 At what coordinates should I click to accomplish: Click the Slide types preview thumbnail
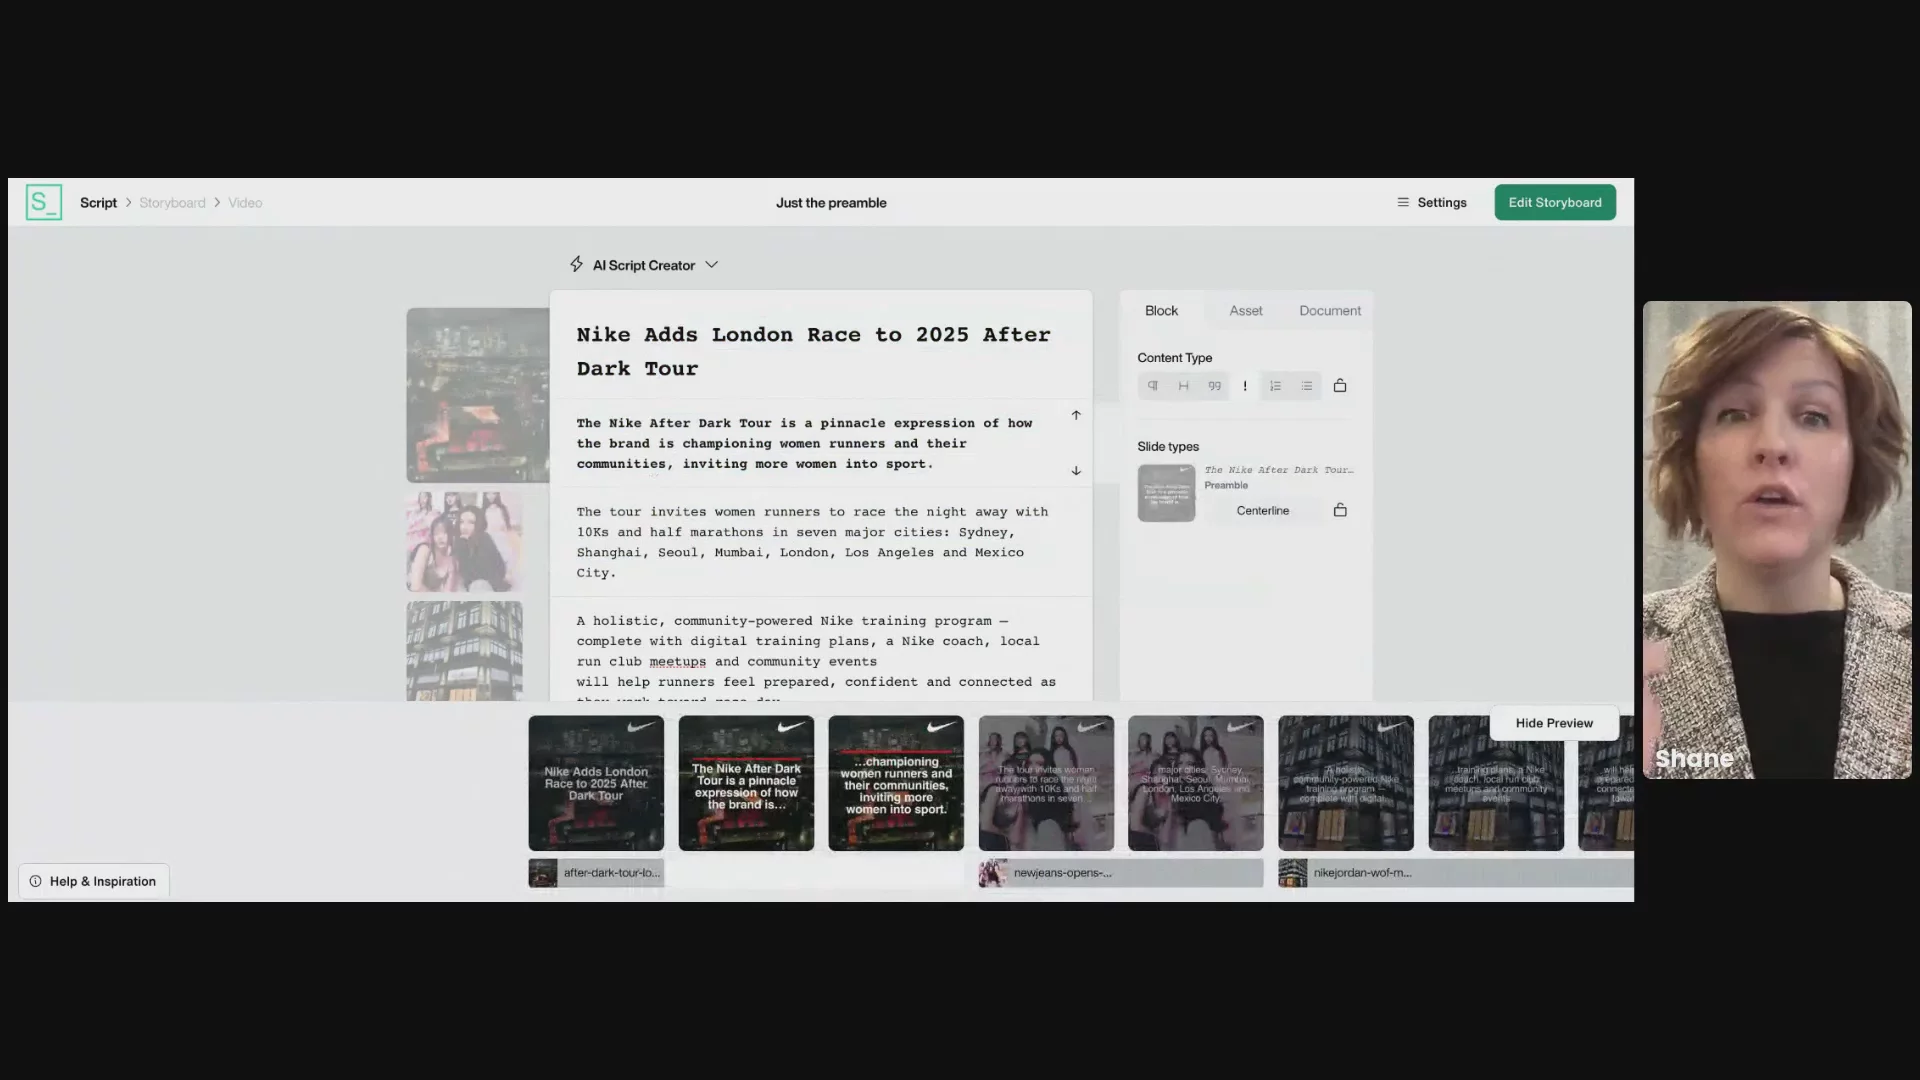coord(1166,493)
